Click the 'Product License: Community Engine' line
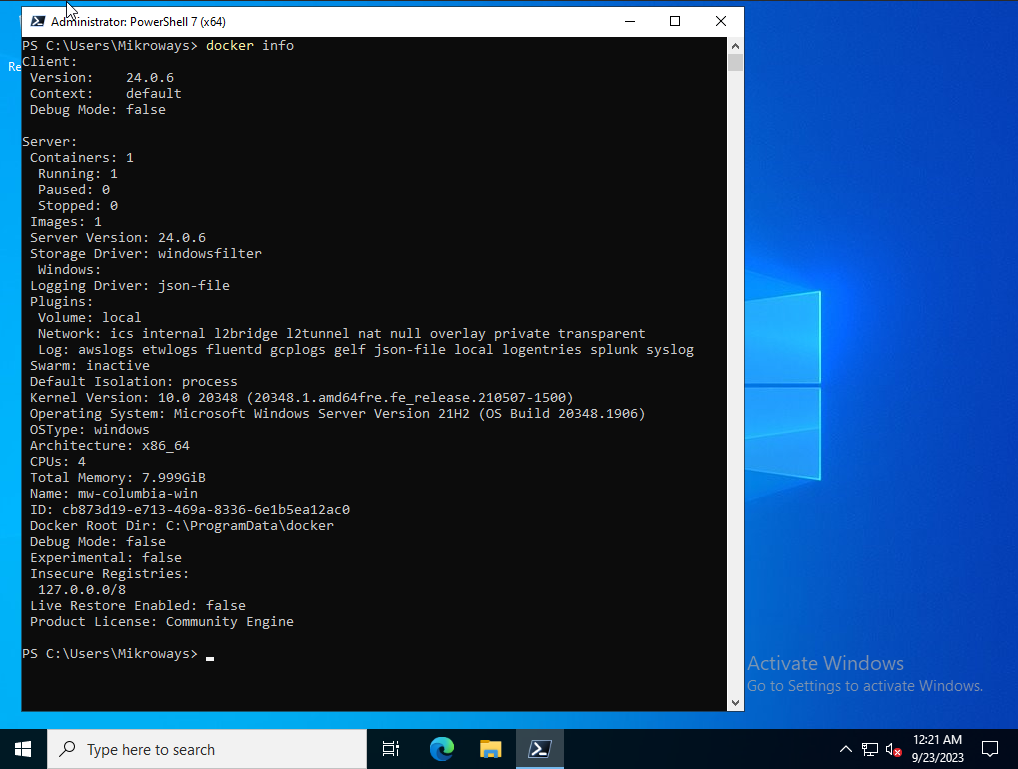The width and height of the screenshot is (1018, 769). pyautogui.click(x=162, y=622)
